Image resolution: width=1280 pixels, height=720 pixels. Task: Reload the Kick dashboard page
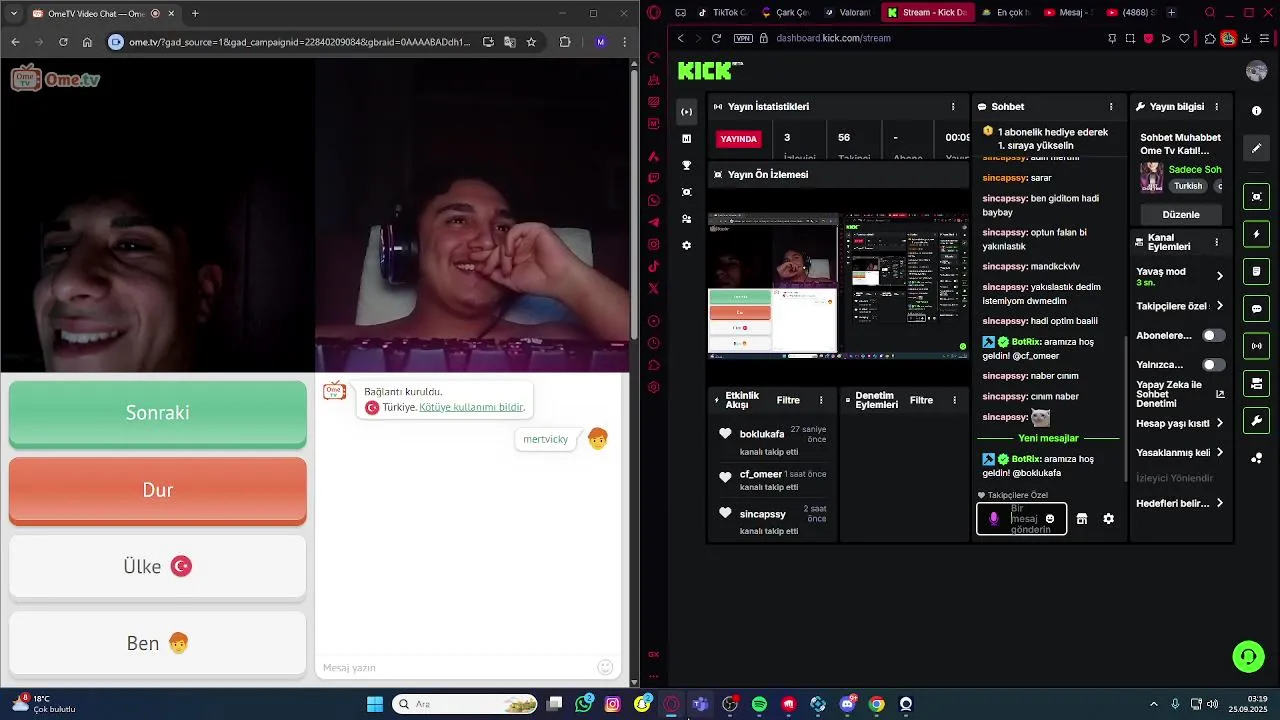[x=716, y=38]
